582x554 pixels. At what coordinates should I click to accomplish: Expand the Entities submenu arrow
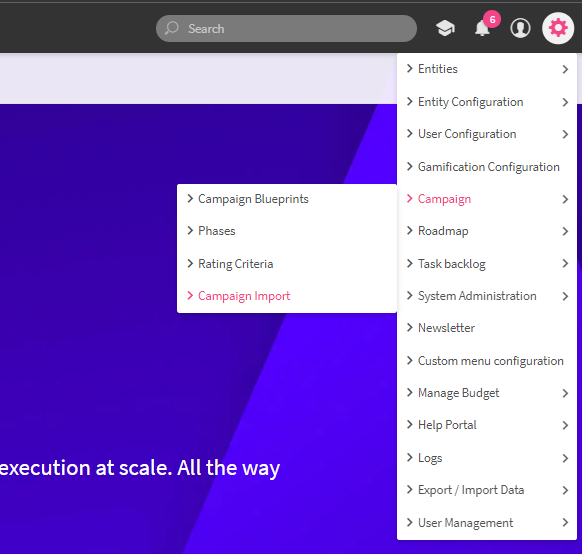565,69
